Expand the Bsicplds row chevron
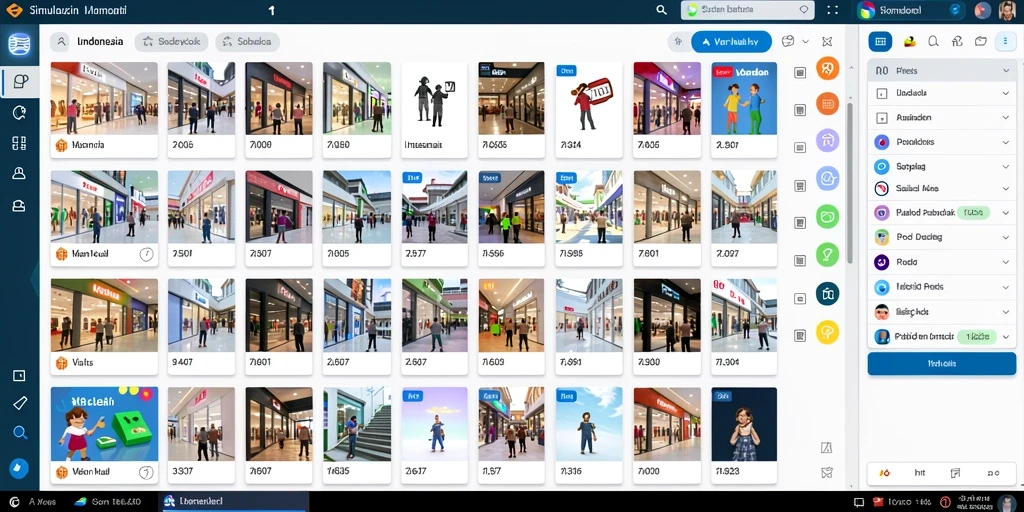 [1006, 312]
